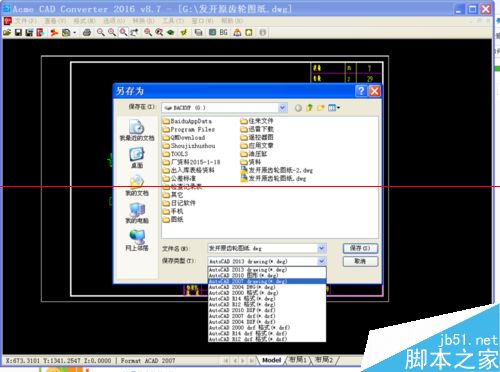Viewport: 500px width, 372px height.
Task: Open the Desktop shortcut in places bar
Action: tap(137, 158)
